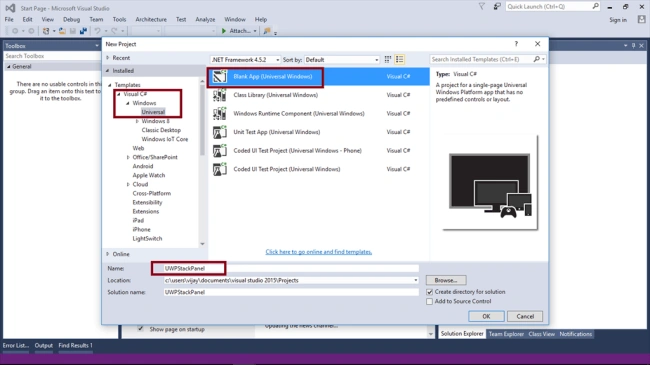Select the Android template category

pos(143,166)
